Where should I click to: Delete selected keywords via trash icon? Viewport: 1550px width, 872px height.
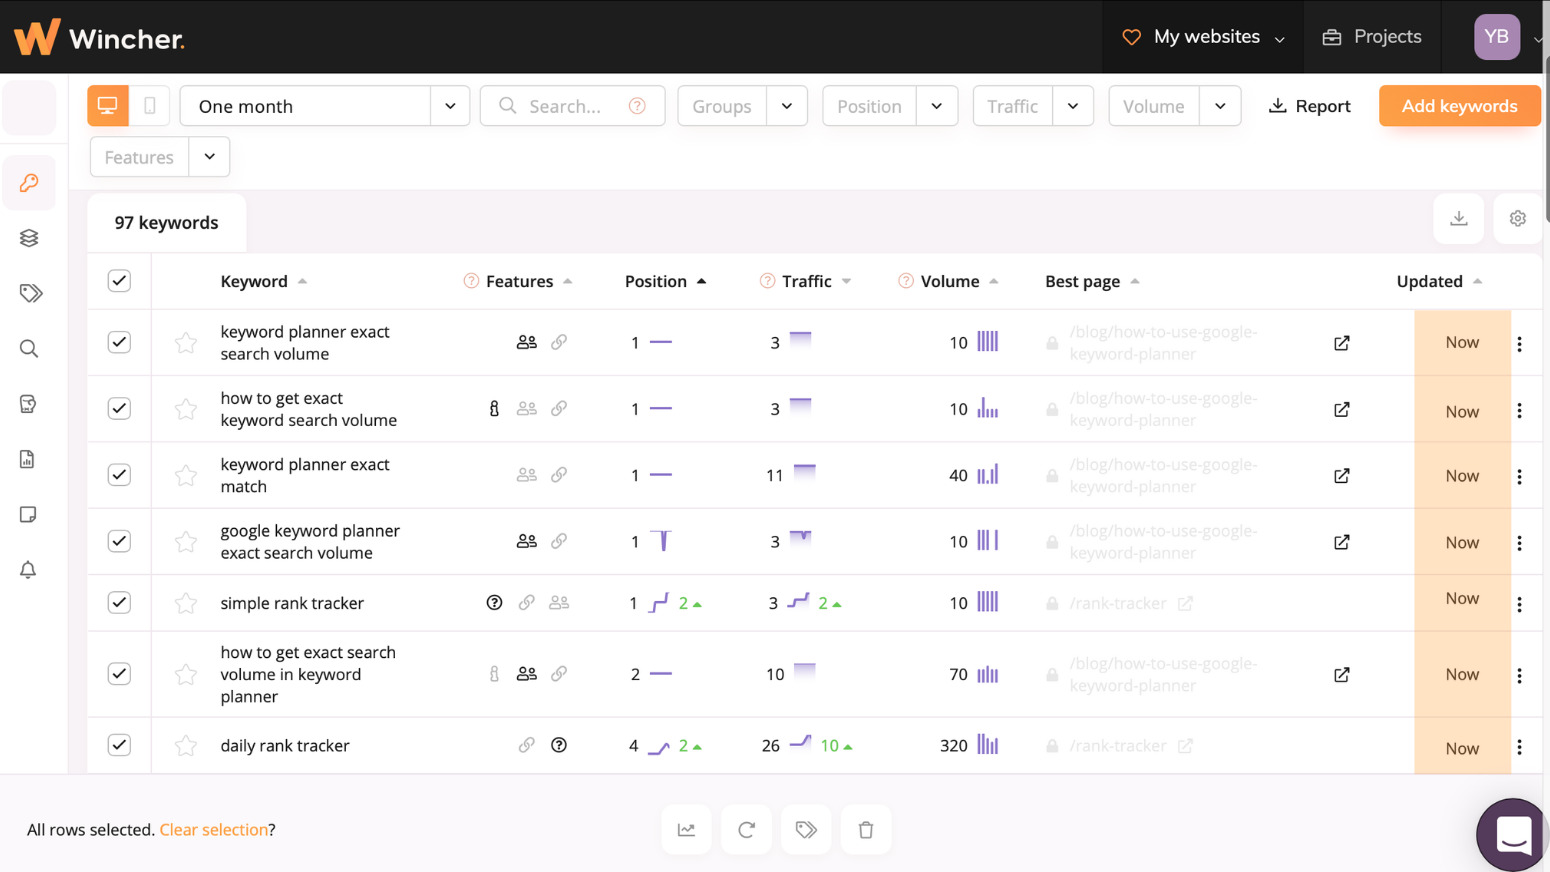[x=865, y=829]
